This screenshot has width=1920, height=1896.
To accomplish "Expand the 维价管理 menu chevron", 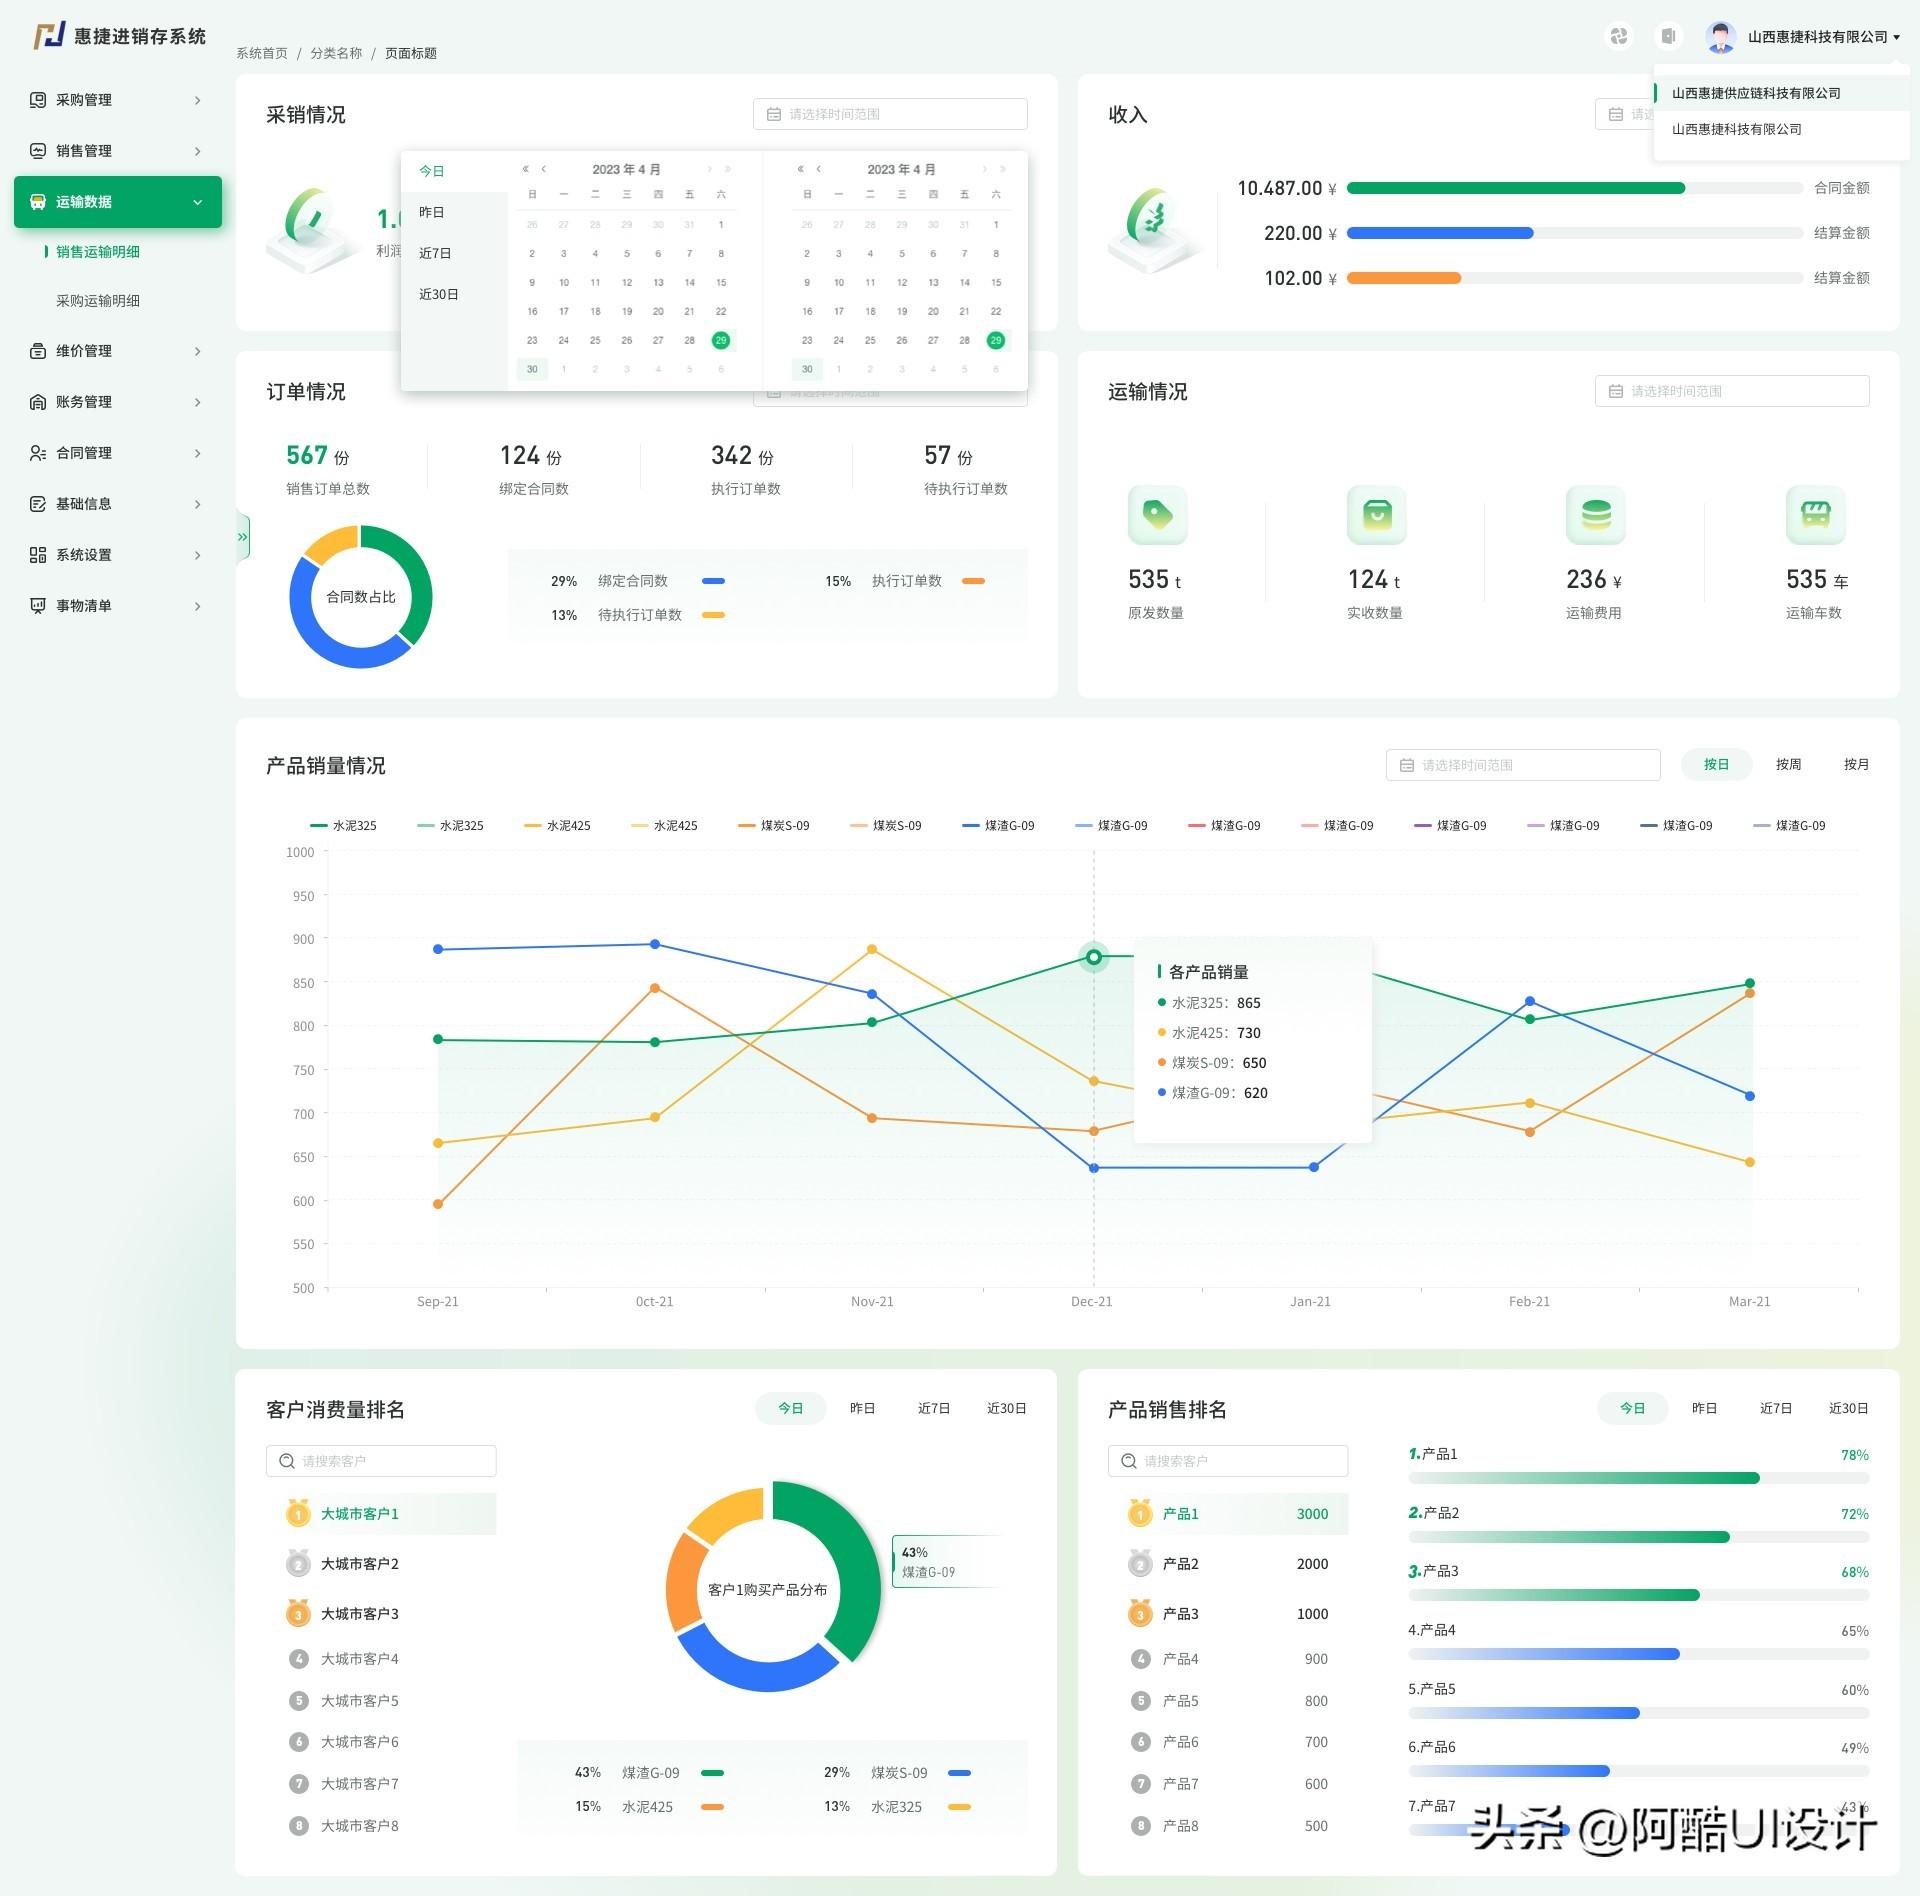I will [197, 351].
